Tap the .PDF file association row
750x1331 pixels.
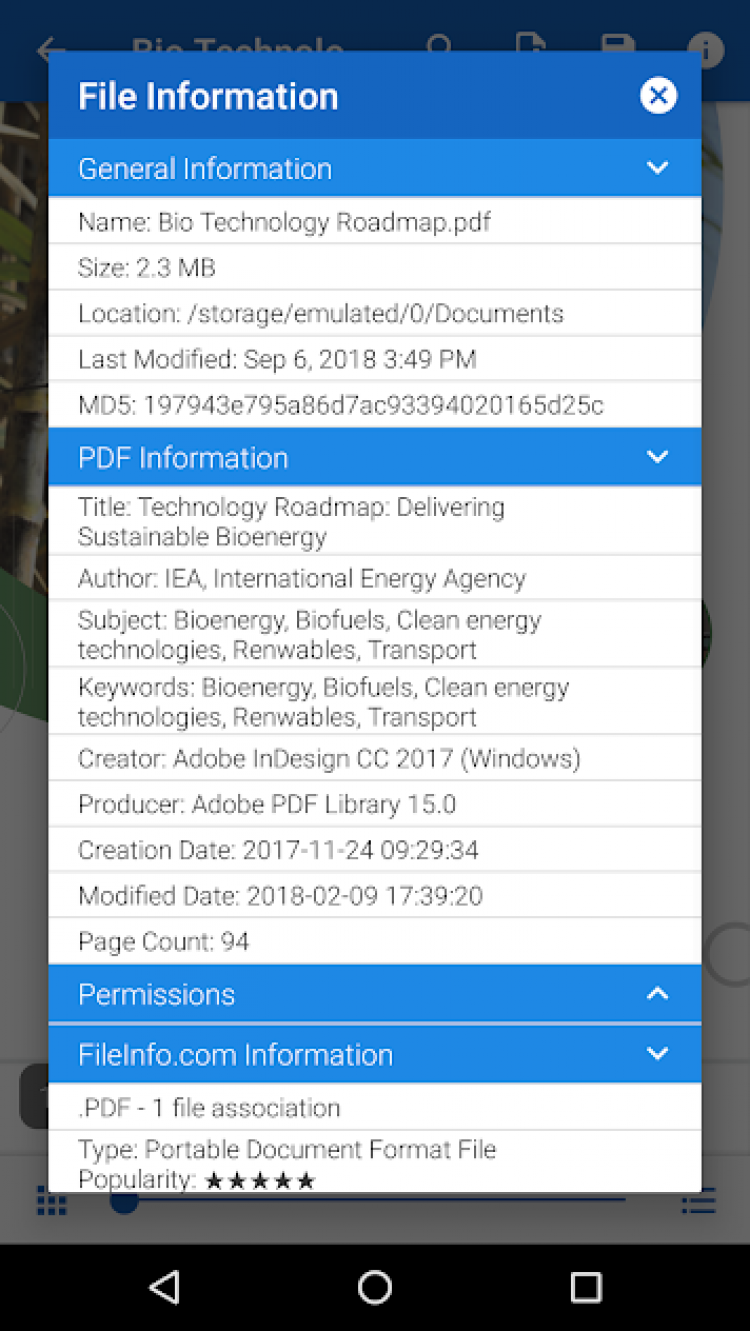(x=209, y=1107)
